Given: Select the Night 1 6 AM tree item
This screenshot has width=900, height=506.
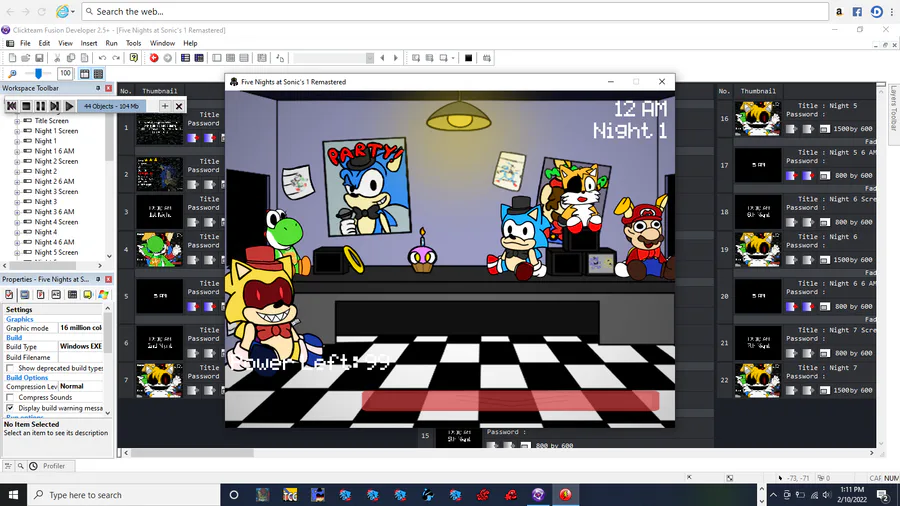Looking at the screenshot, I should click(54, 151).
